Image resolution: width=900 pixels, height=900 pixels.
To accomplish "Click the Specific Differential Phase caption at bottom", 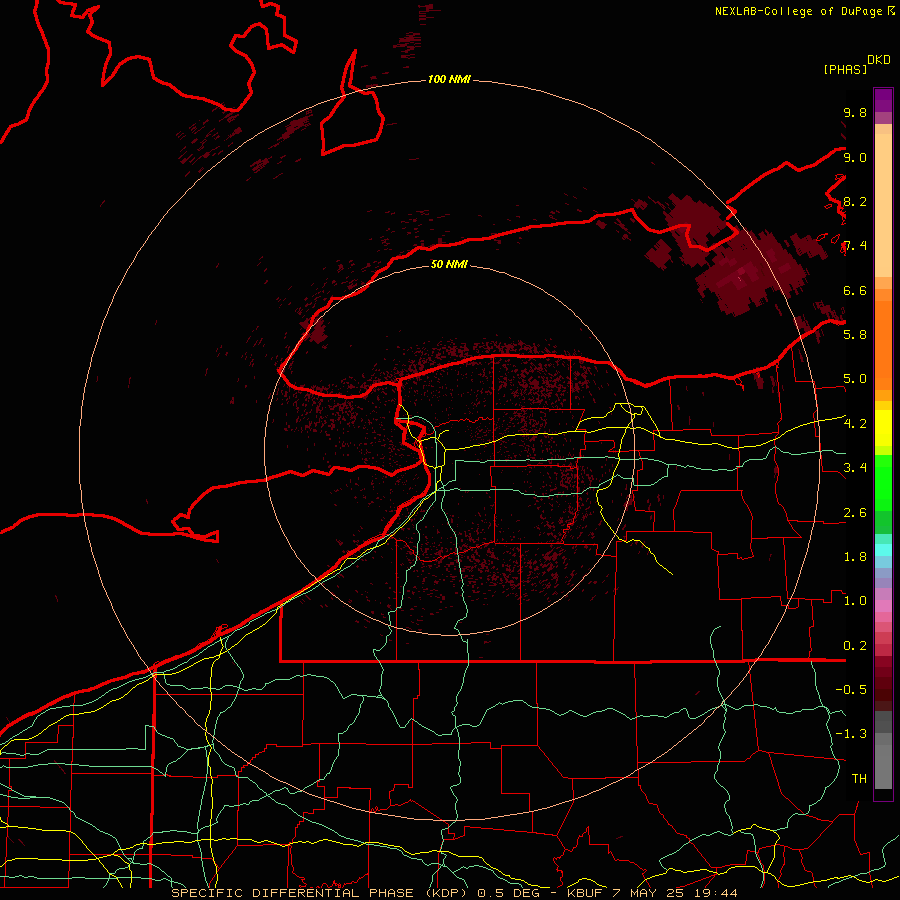I will 455,893.
